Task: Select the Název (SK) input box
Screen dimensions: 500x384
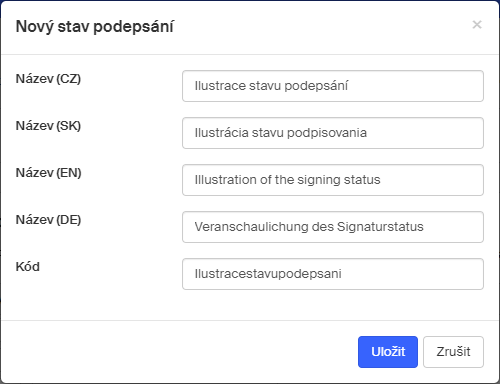Action: 333,133
